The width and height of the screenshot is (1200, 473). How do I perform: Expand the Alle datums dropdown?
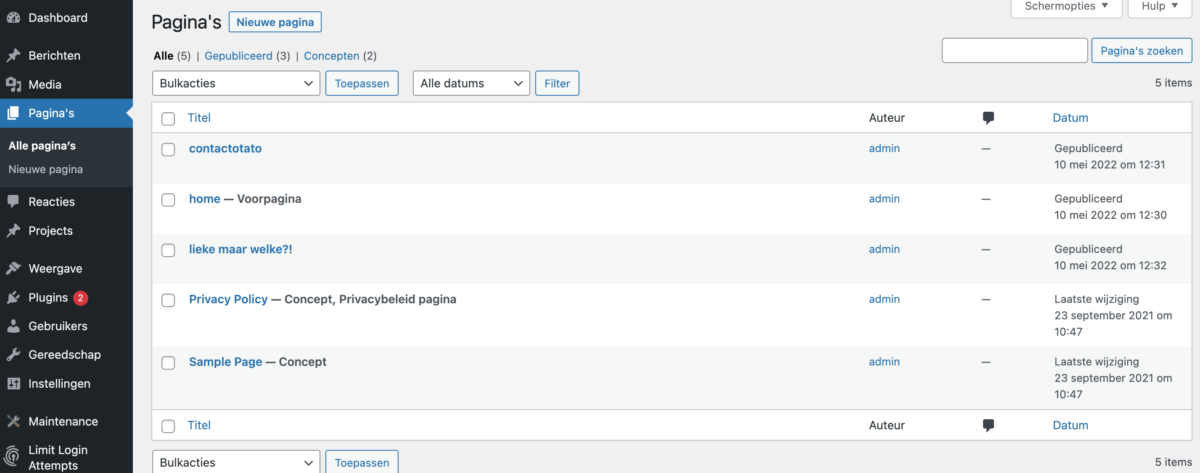pos(471,83)
